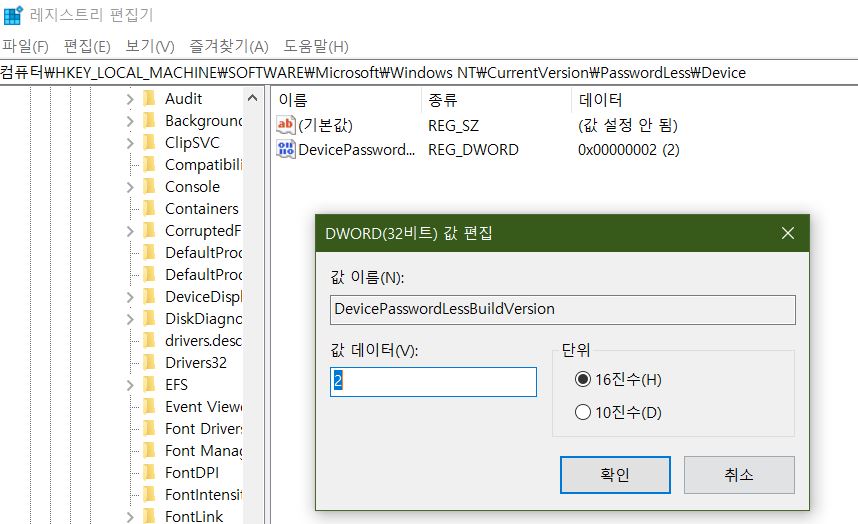858x524 pixels.
Task: Expand the Background tree node
Action: tap(130, 121)
